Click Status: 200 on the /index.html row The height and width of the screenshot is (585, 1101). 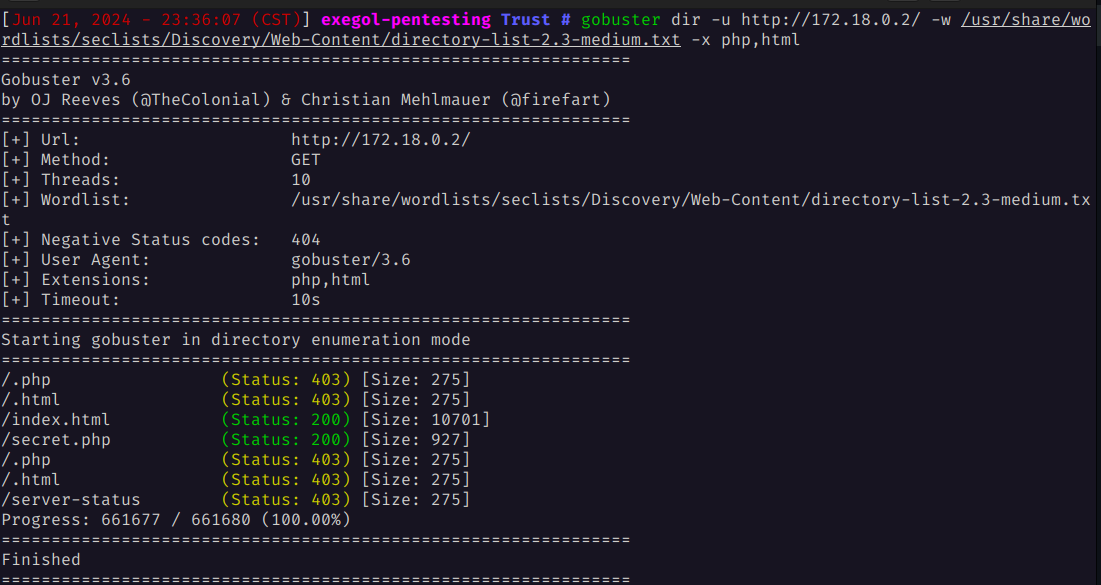(x=286, y=420)
